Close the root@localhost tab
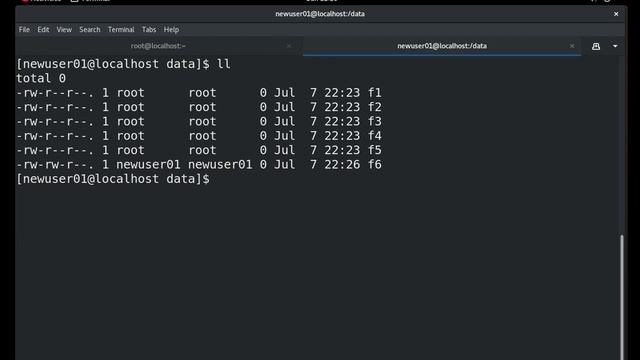The height and width of the screenshot is (360, 640). click(x=289, y=46)
